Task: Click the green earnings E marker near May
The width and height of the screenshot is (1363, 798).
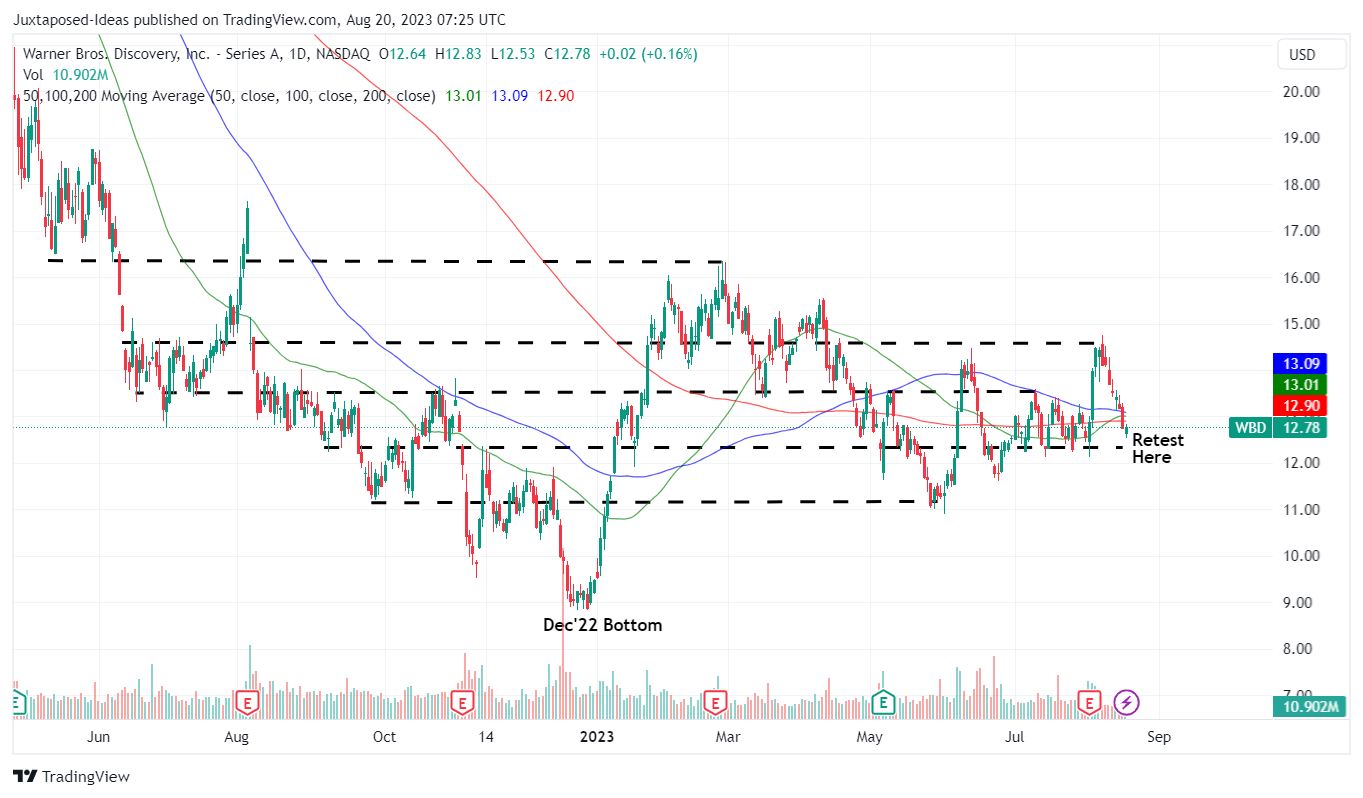Action: click(883, 702)
